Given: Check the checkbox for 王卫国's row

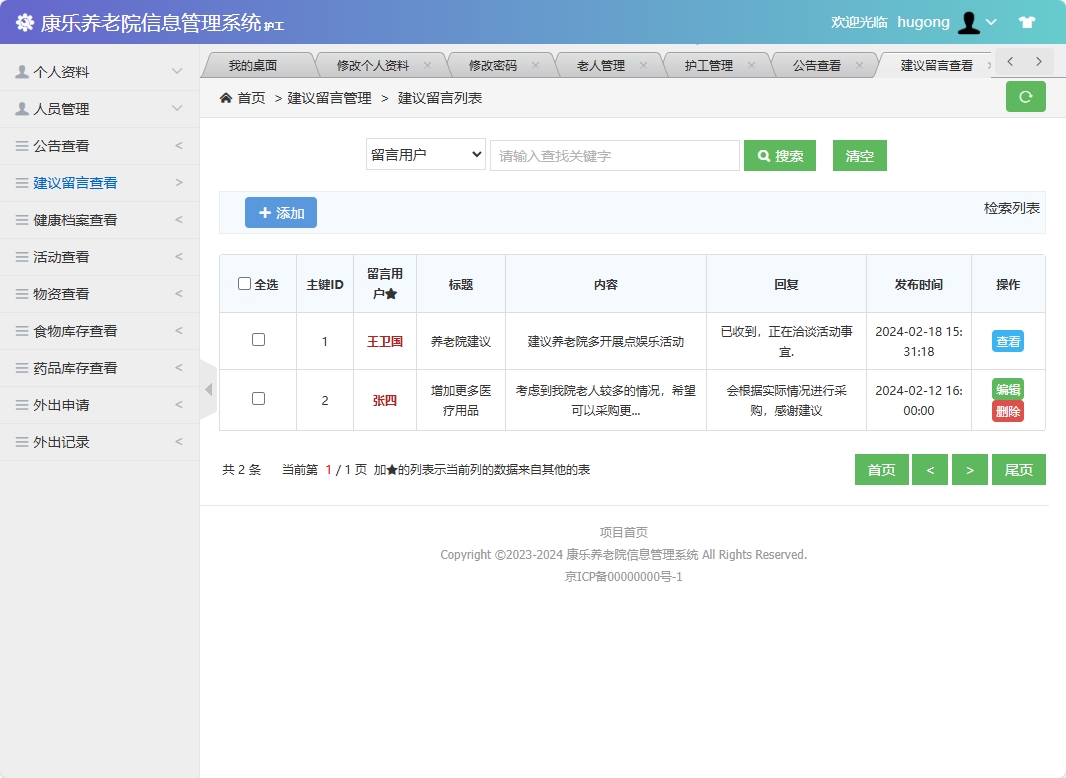Looking at the screenshot, I should (x=258, y=340).
